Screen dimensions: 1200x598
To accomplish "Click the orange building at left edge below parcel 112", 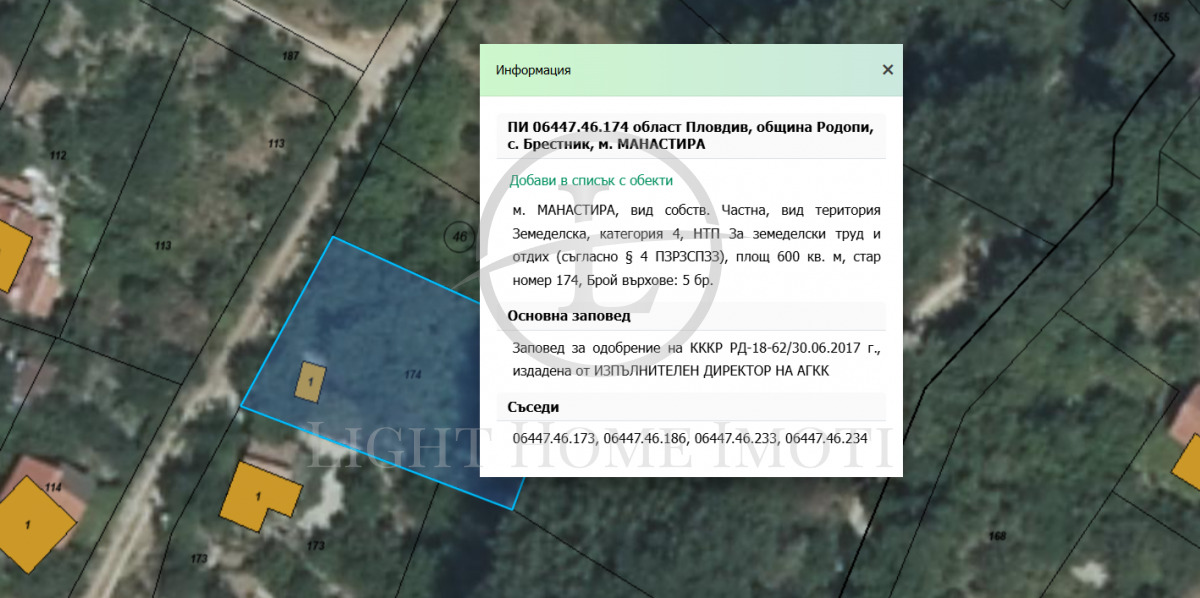I will 10,255.
